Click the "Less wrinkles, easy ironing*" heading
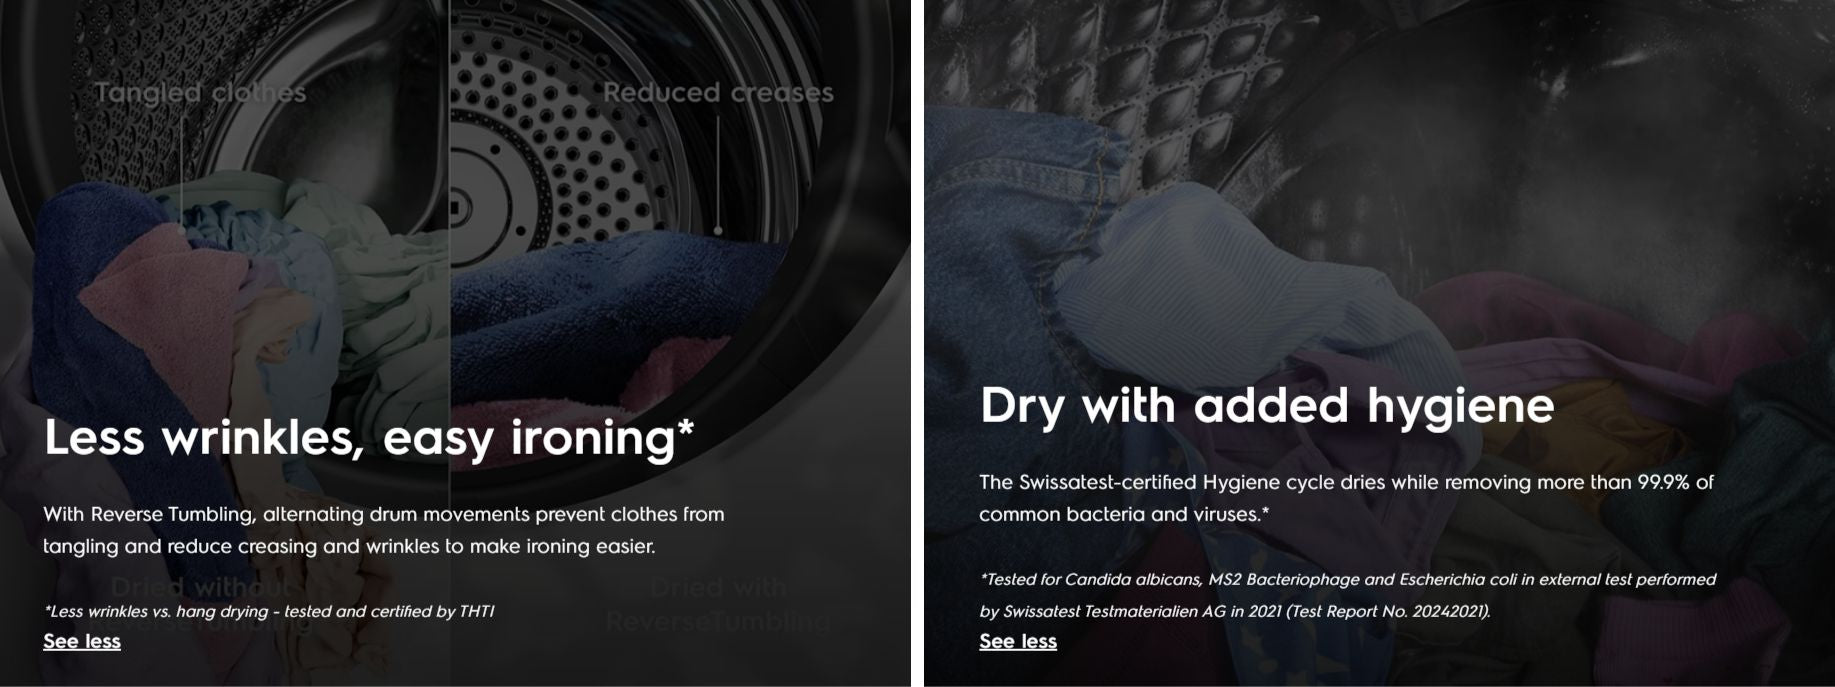The height and width of the screenshot is (687, 1835). click(x=369, y=438)
